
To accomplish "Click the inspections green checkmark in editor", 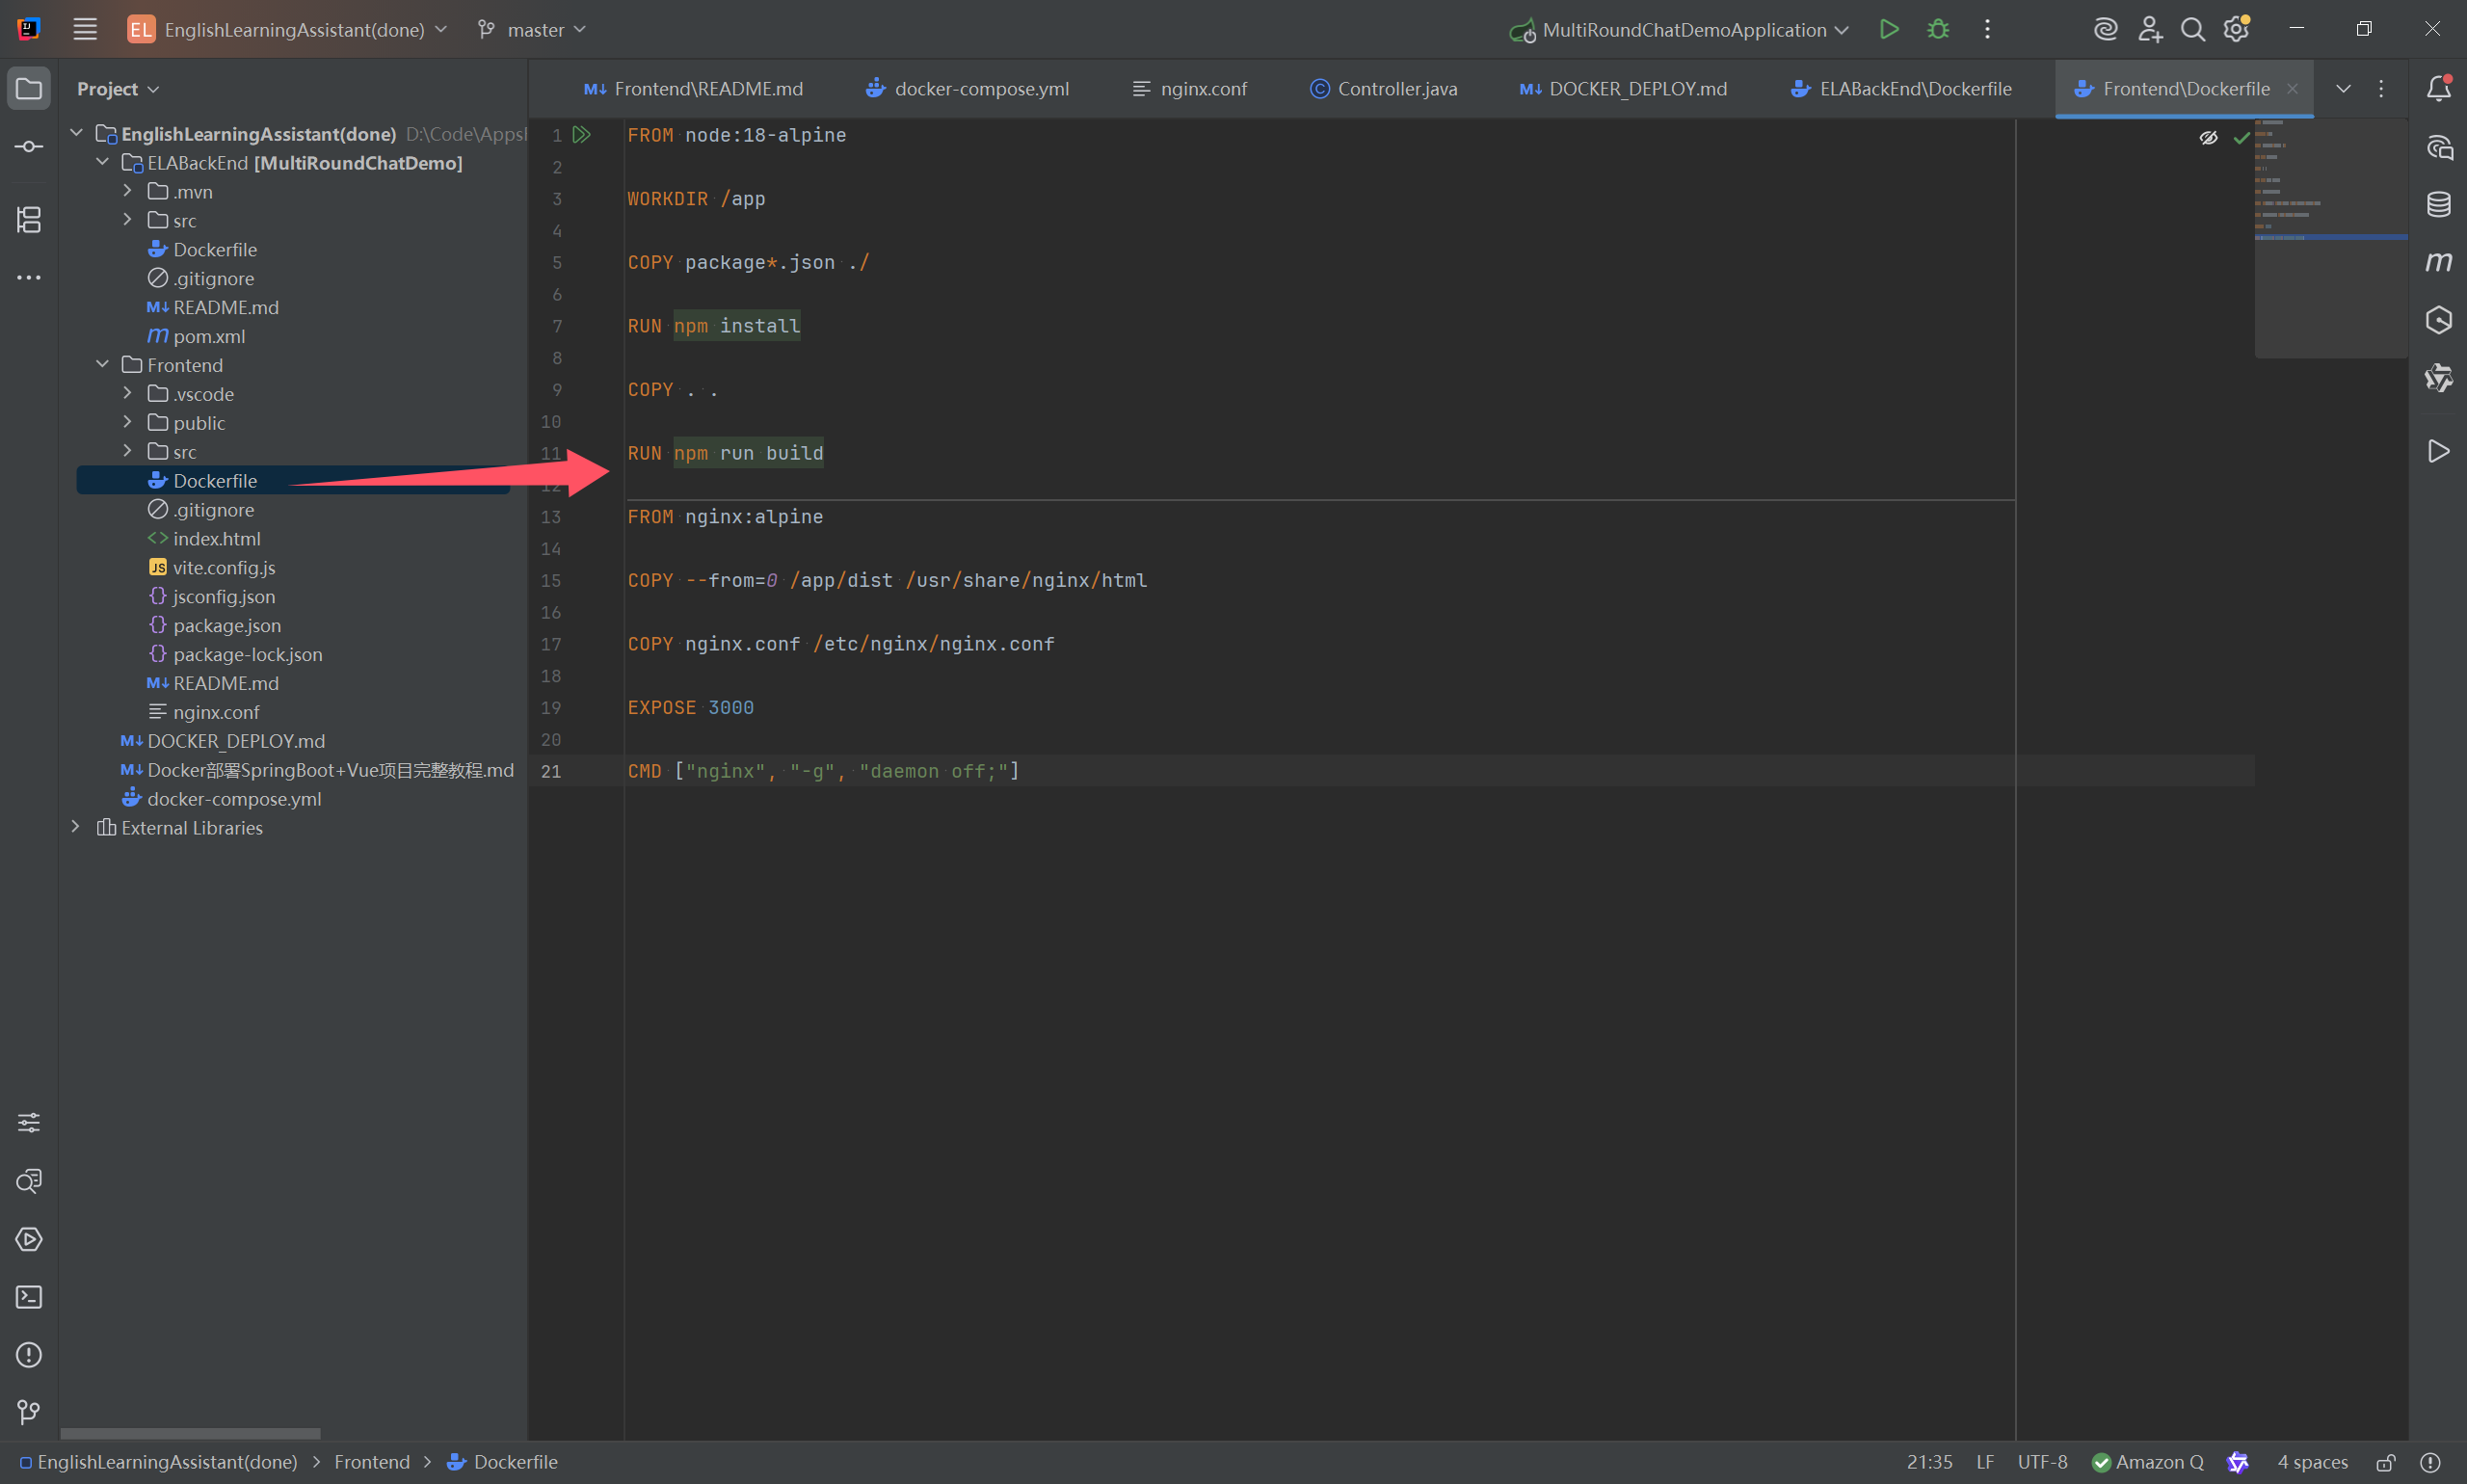I will (x=2241, y=137).
